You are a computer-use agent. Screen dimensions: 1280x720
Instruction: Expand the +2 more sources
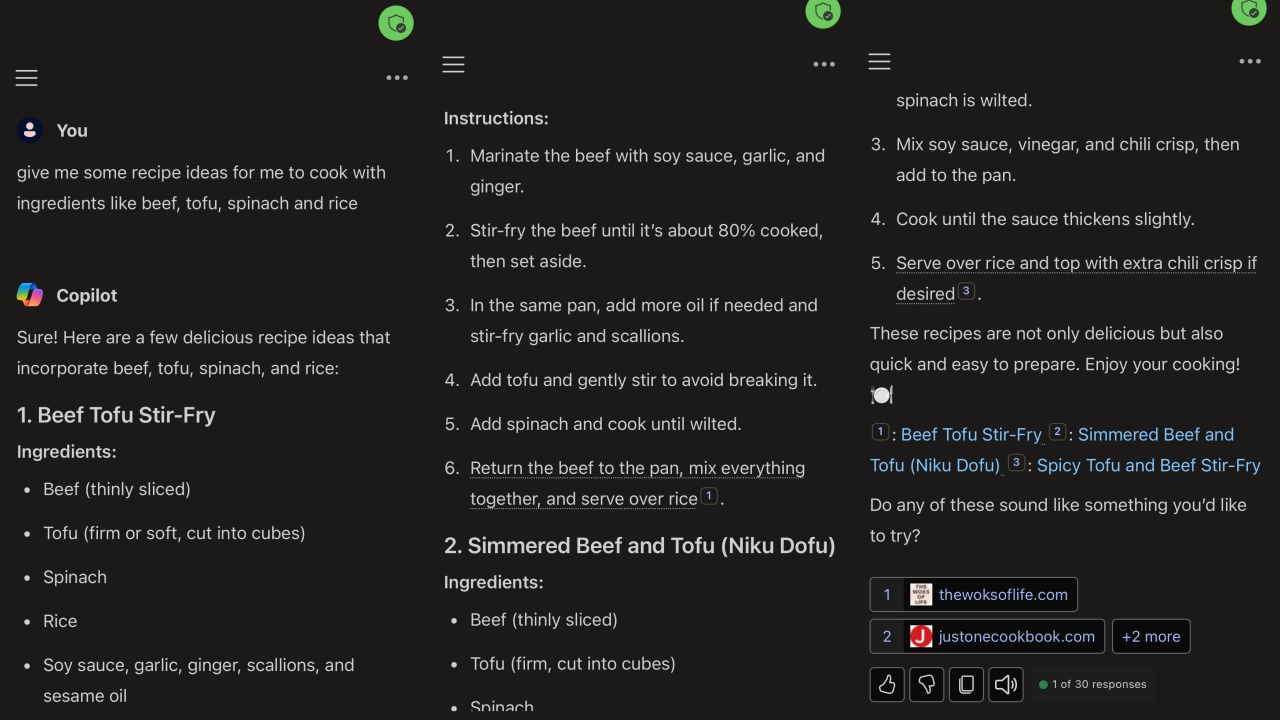click(1151, 636)
